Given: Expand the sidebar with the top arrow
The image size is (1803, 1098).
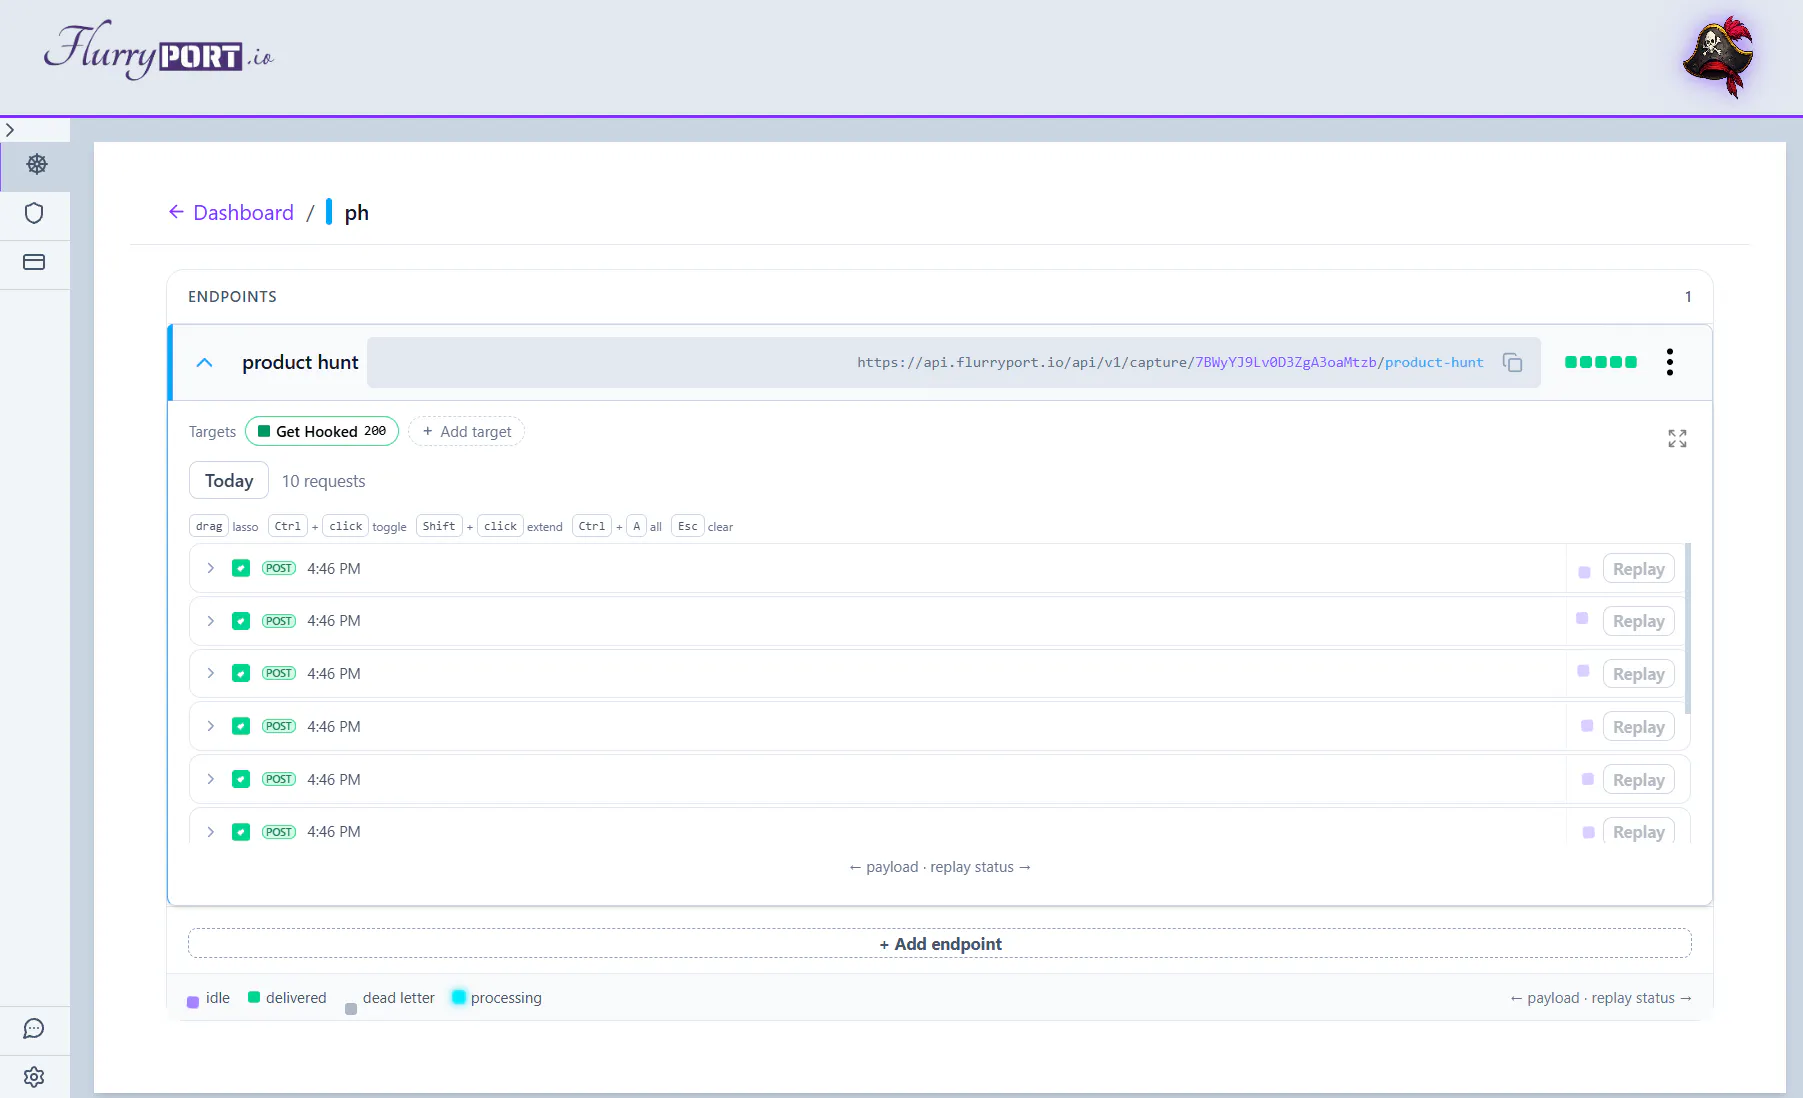Looking at the screenshot, I should point(10,130).
